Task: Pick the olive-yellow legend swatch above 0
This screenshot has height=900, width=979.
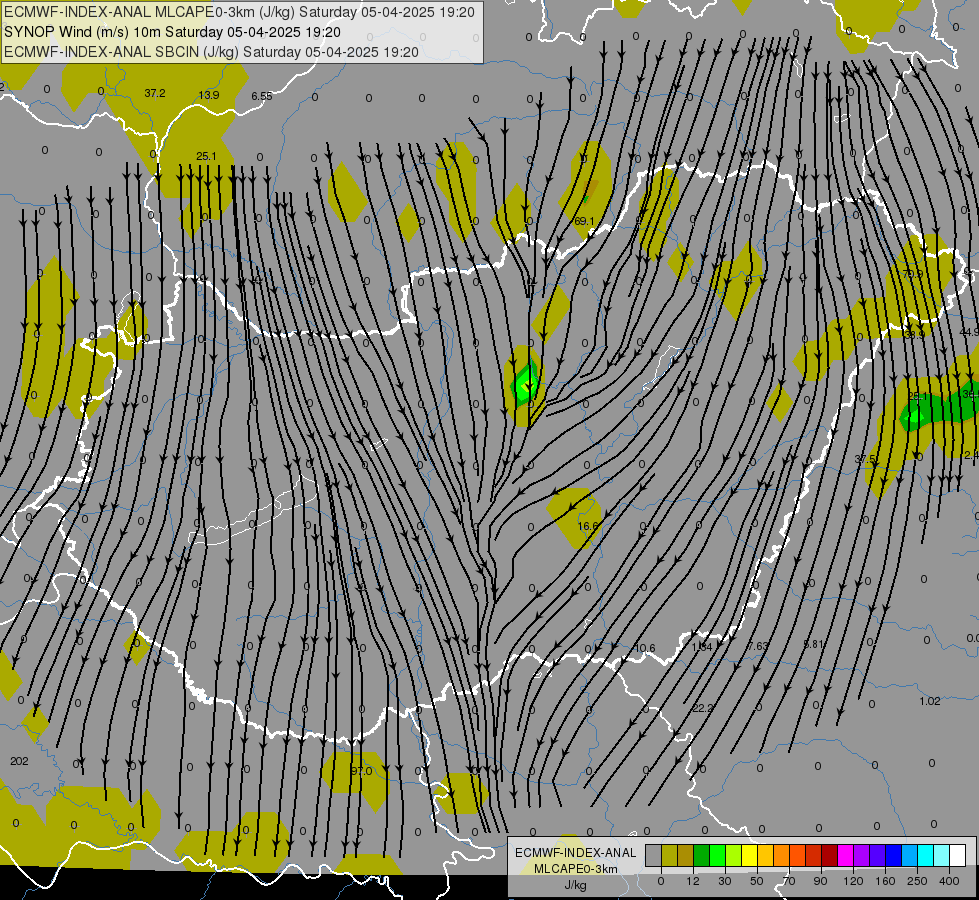Action: click(669, 855)
